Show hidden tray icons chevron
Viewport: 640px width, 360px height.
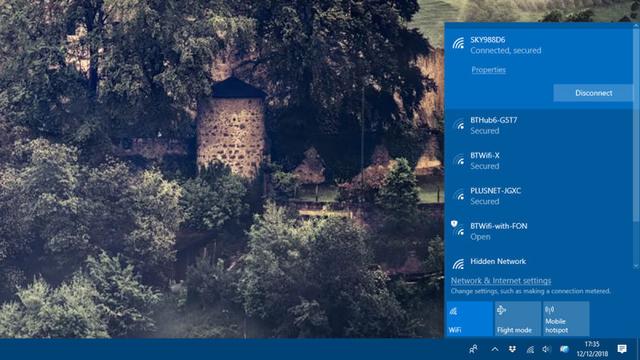(495, 349)
